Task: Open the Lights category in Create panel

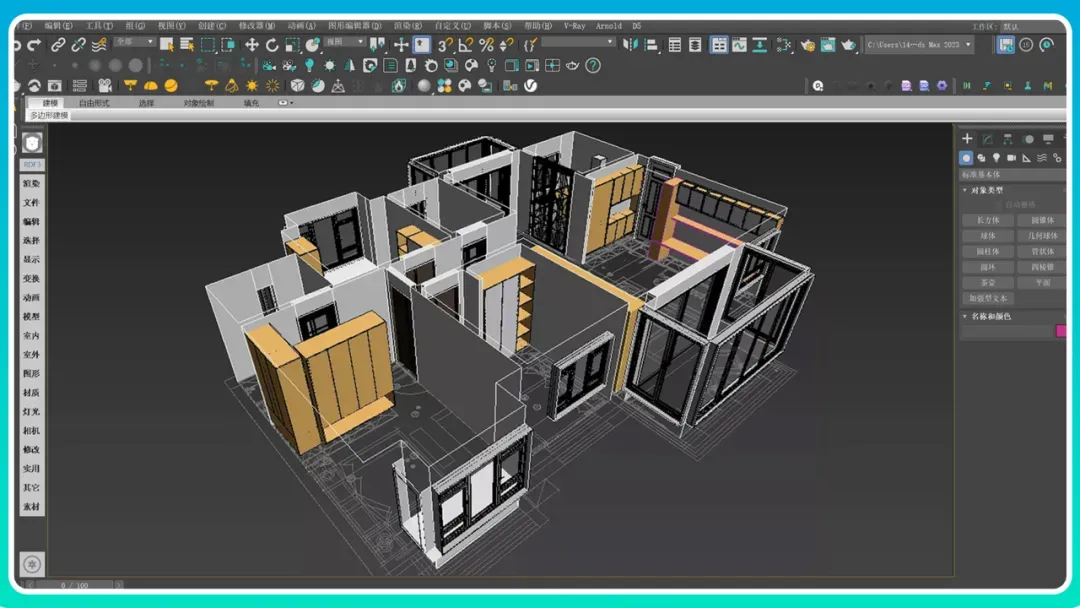Action: pyautogui.click(x=996, y=158)
